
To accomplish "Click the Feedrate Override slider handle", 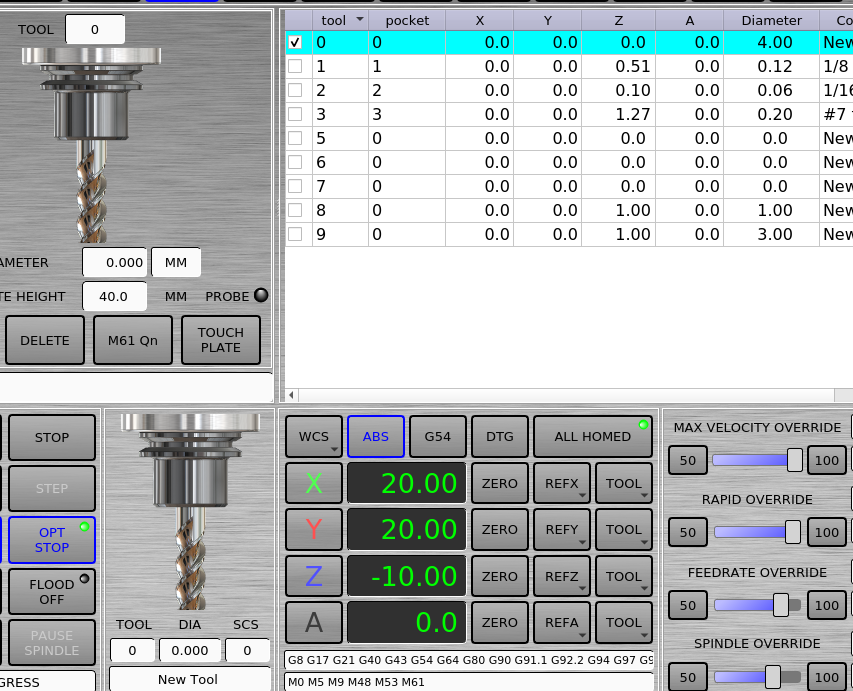I will point(781,605).
